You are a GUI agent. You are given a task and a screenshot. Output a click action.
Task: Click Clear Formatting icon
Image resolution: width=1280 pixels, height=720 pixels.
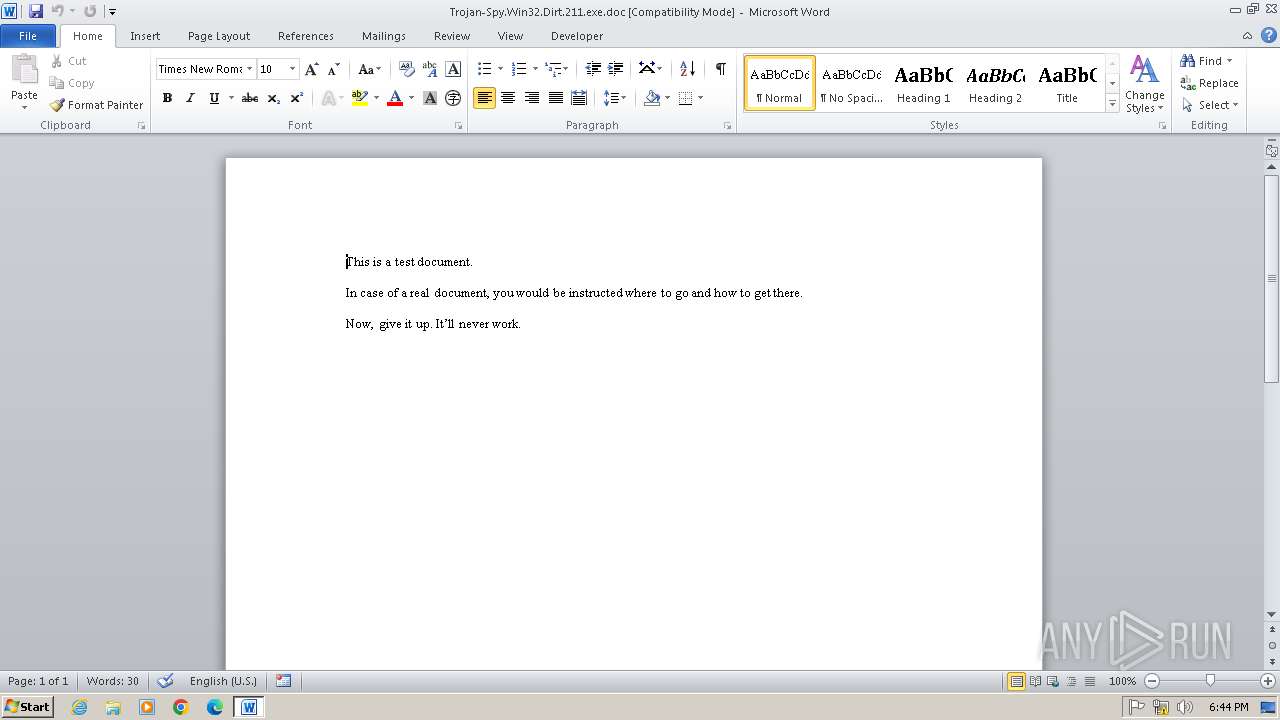(x=407, y=69)
